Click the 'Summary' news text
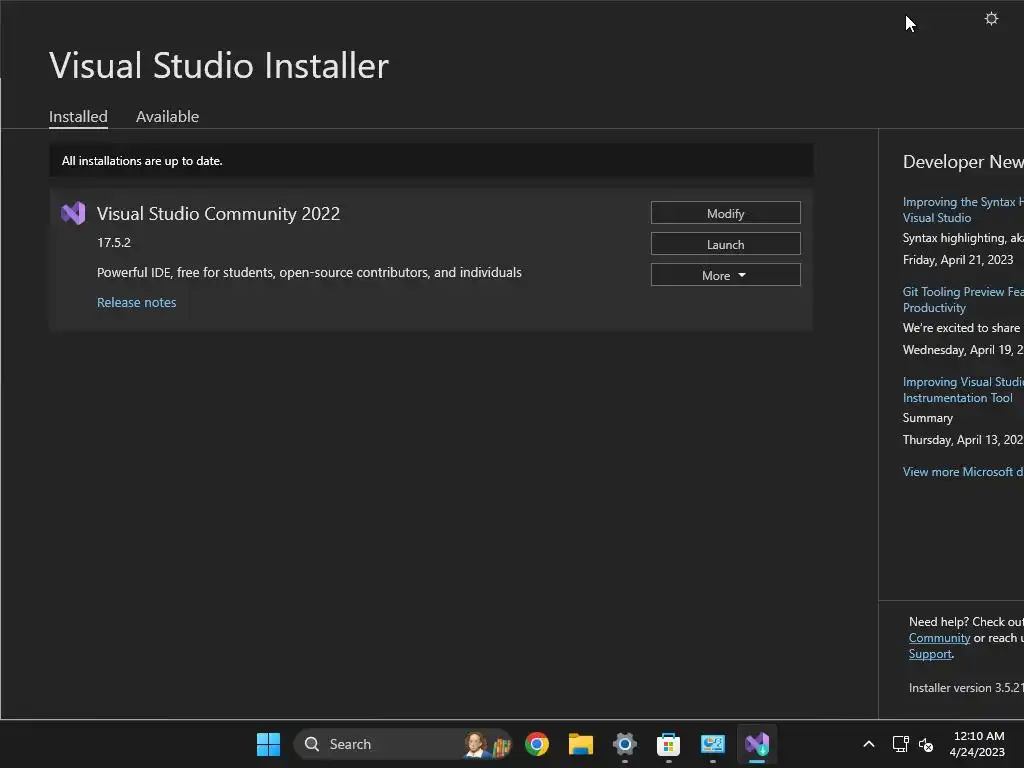This screenshot has height=768, width=1024. pos(927,418)
